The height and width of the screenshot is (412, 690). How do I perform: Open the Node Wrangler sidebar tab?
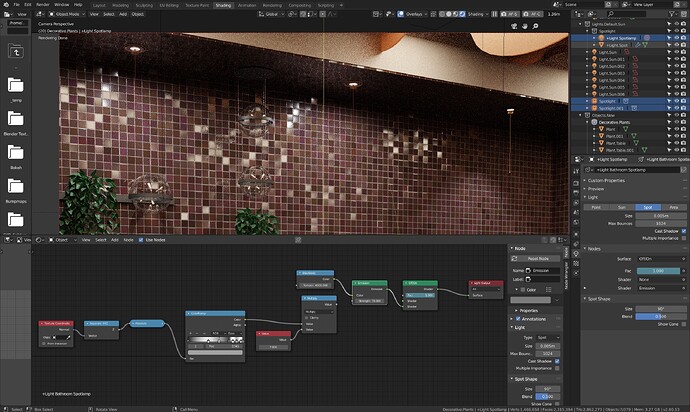pos(566,276)
